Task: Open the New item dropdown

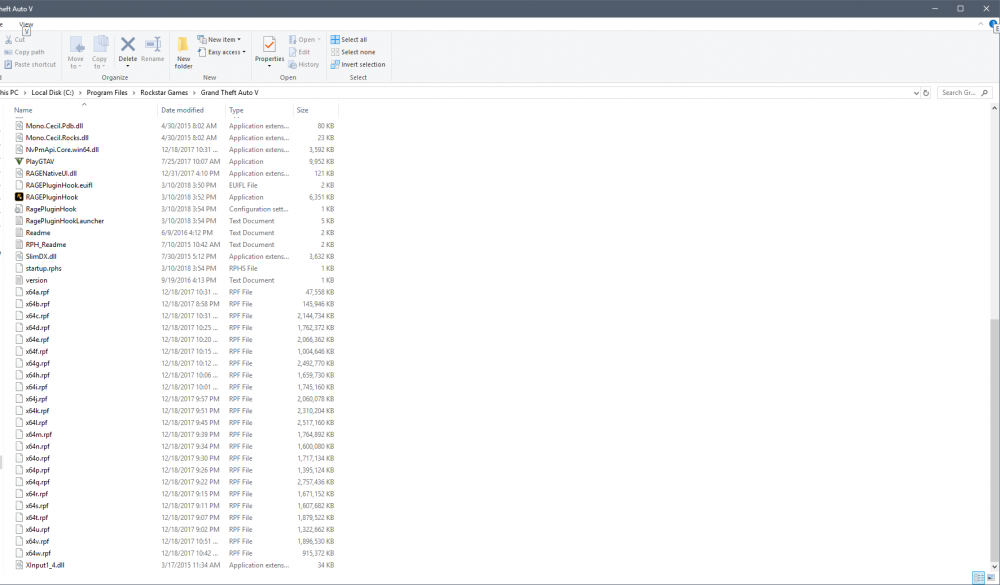Action: click(x=219, y=40)
